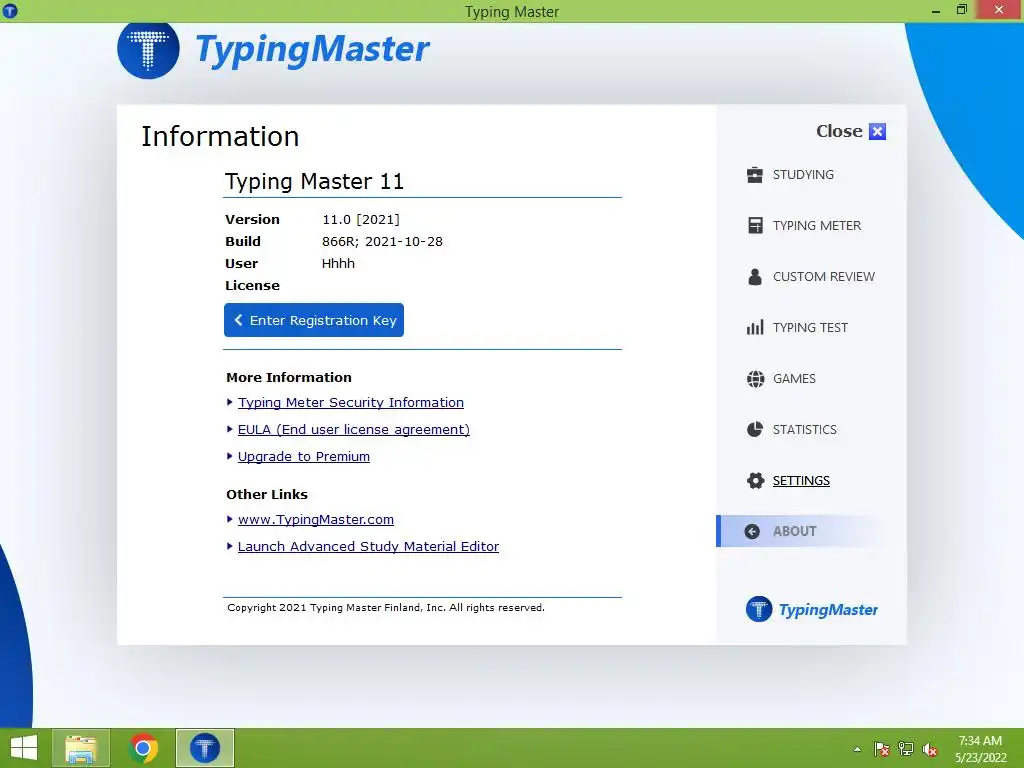
Task: Click the TypingMaster logo in the header
Action: coord(274,50)
